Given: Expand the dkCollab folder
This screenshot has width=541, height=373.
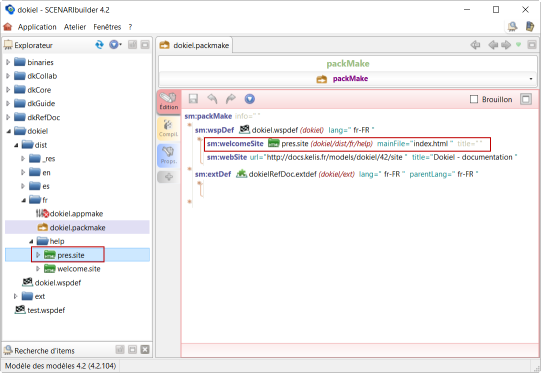Looking at the screenshot, I should coord(8,76).
